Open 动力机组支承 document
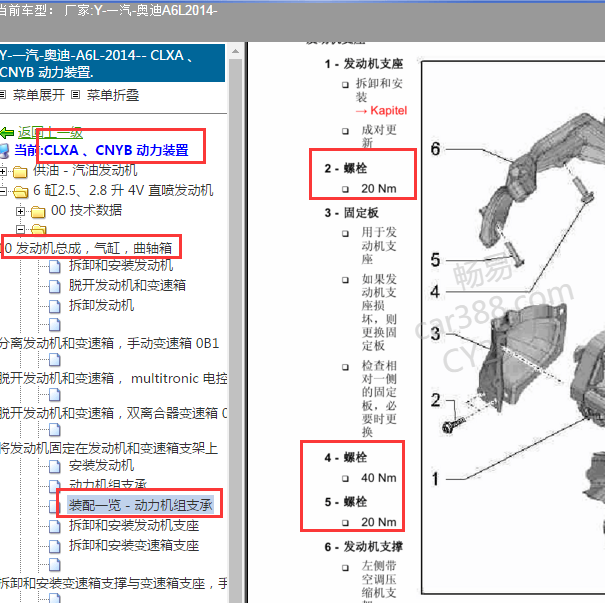Viewport: 605px width, 603px height. pyautogui.click(x=108, y=483)
